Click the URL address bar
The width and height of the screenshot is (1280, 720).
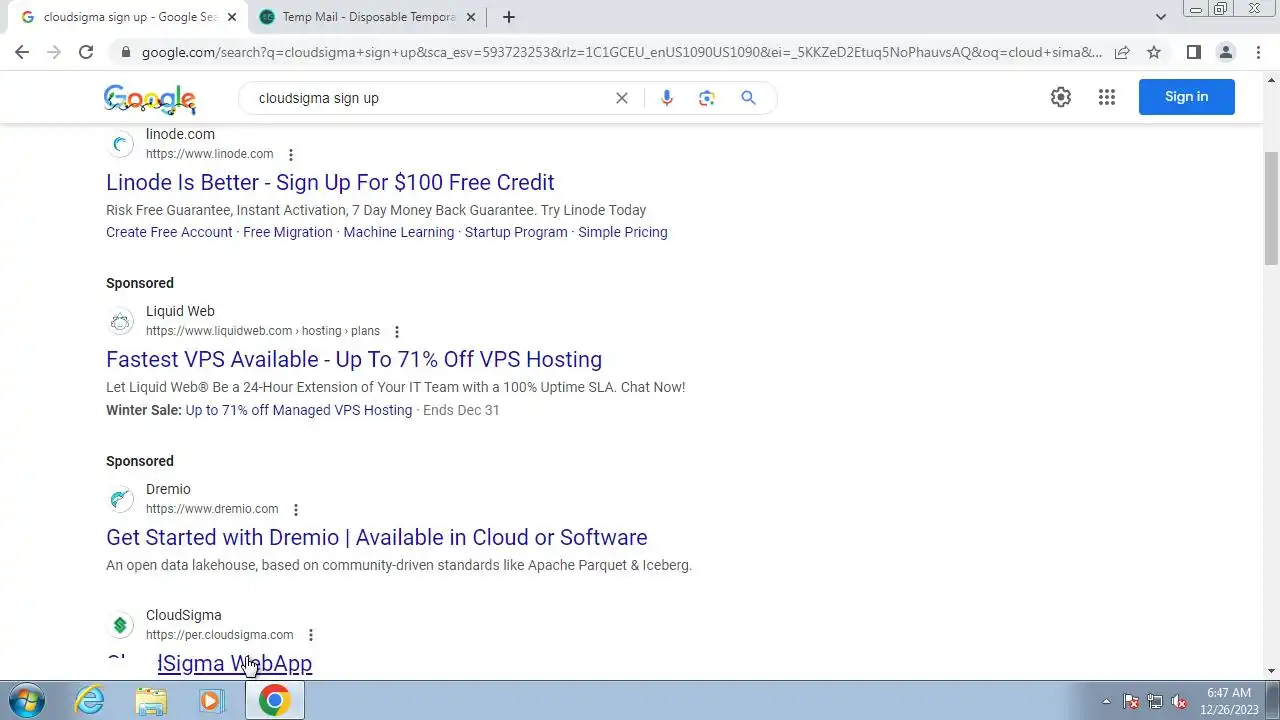pos(620,52)
